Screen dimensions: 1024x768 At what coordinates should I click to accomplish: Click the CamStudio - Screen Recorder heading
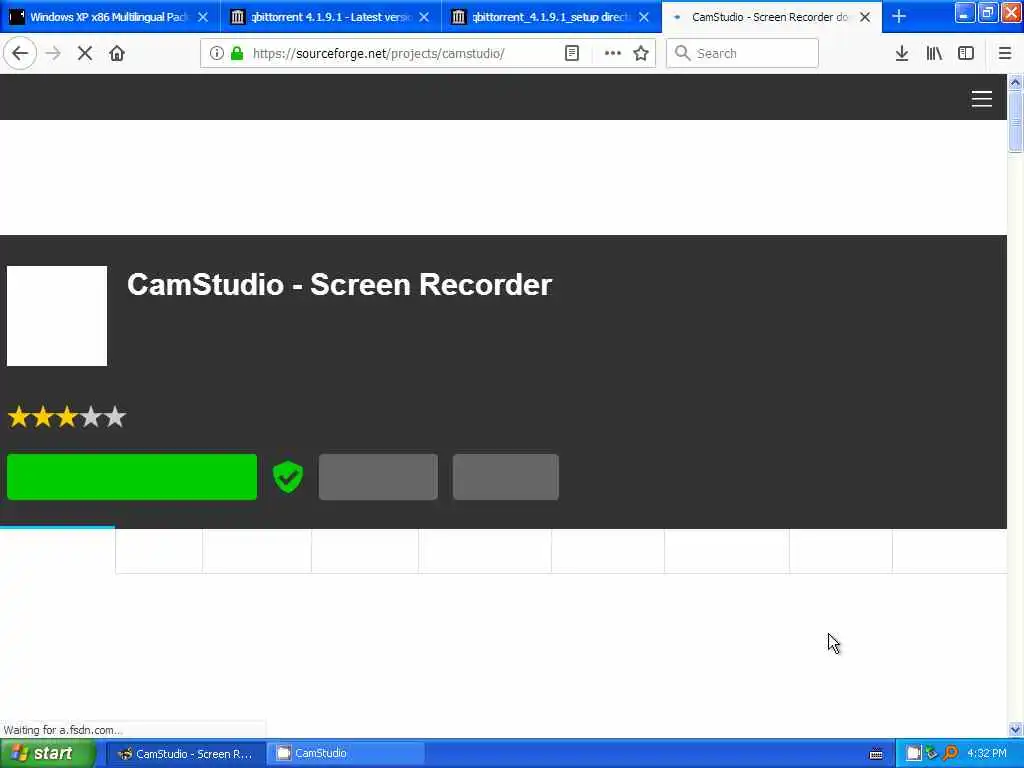pyautogui.click(x=340, y=285)
